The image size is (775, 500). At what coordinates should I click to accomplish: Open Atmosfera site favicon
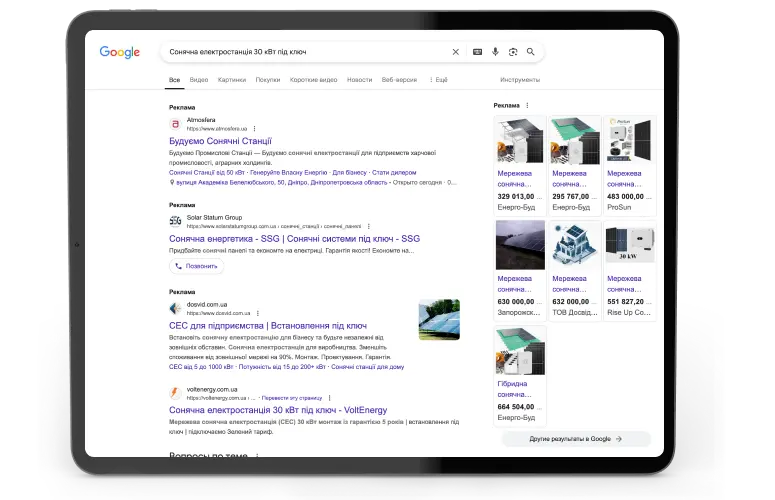[x=175, y=124]
